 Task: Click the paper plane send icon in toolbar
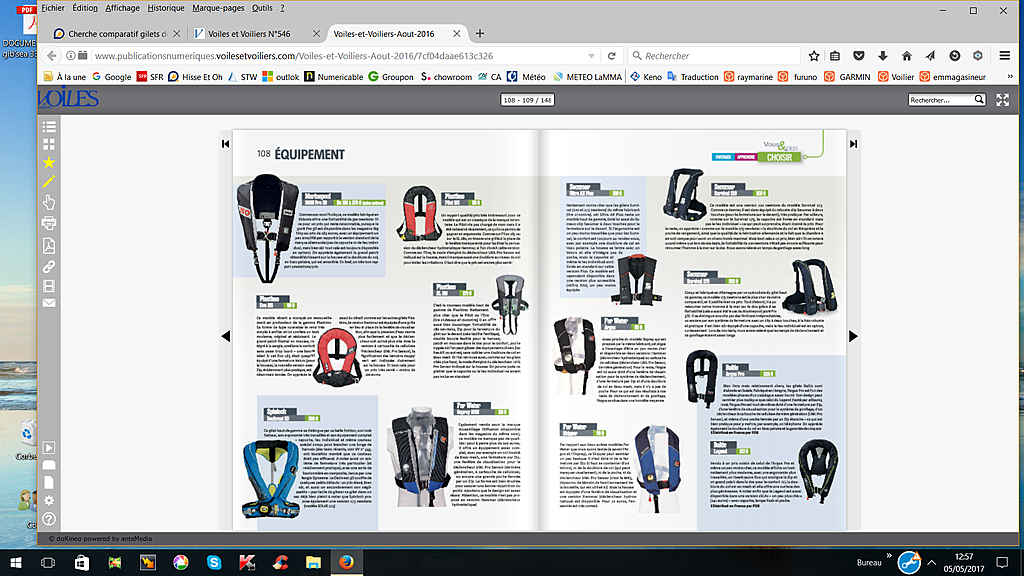[x=930, y=56]
